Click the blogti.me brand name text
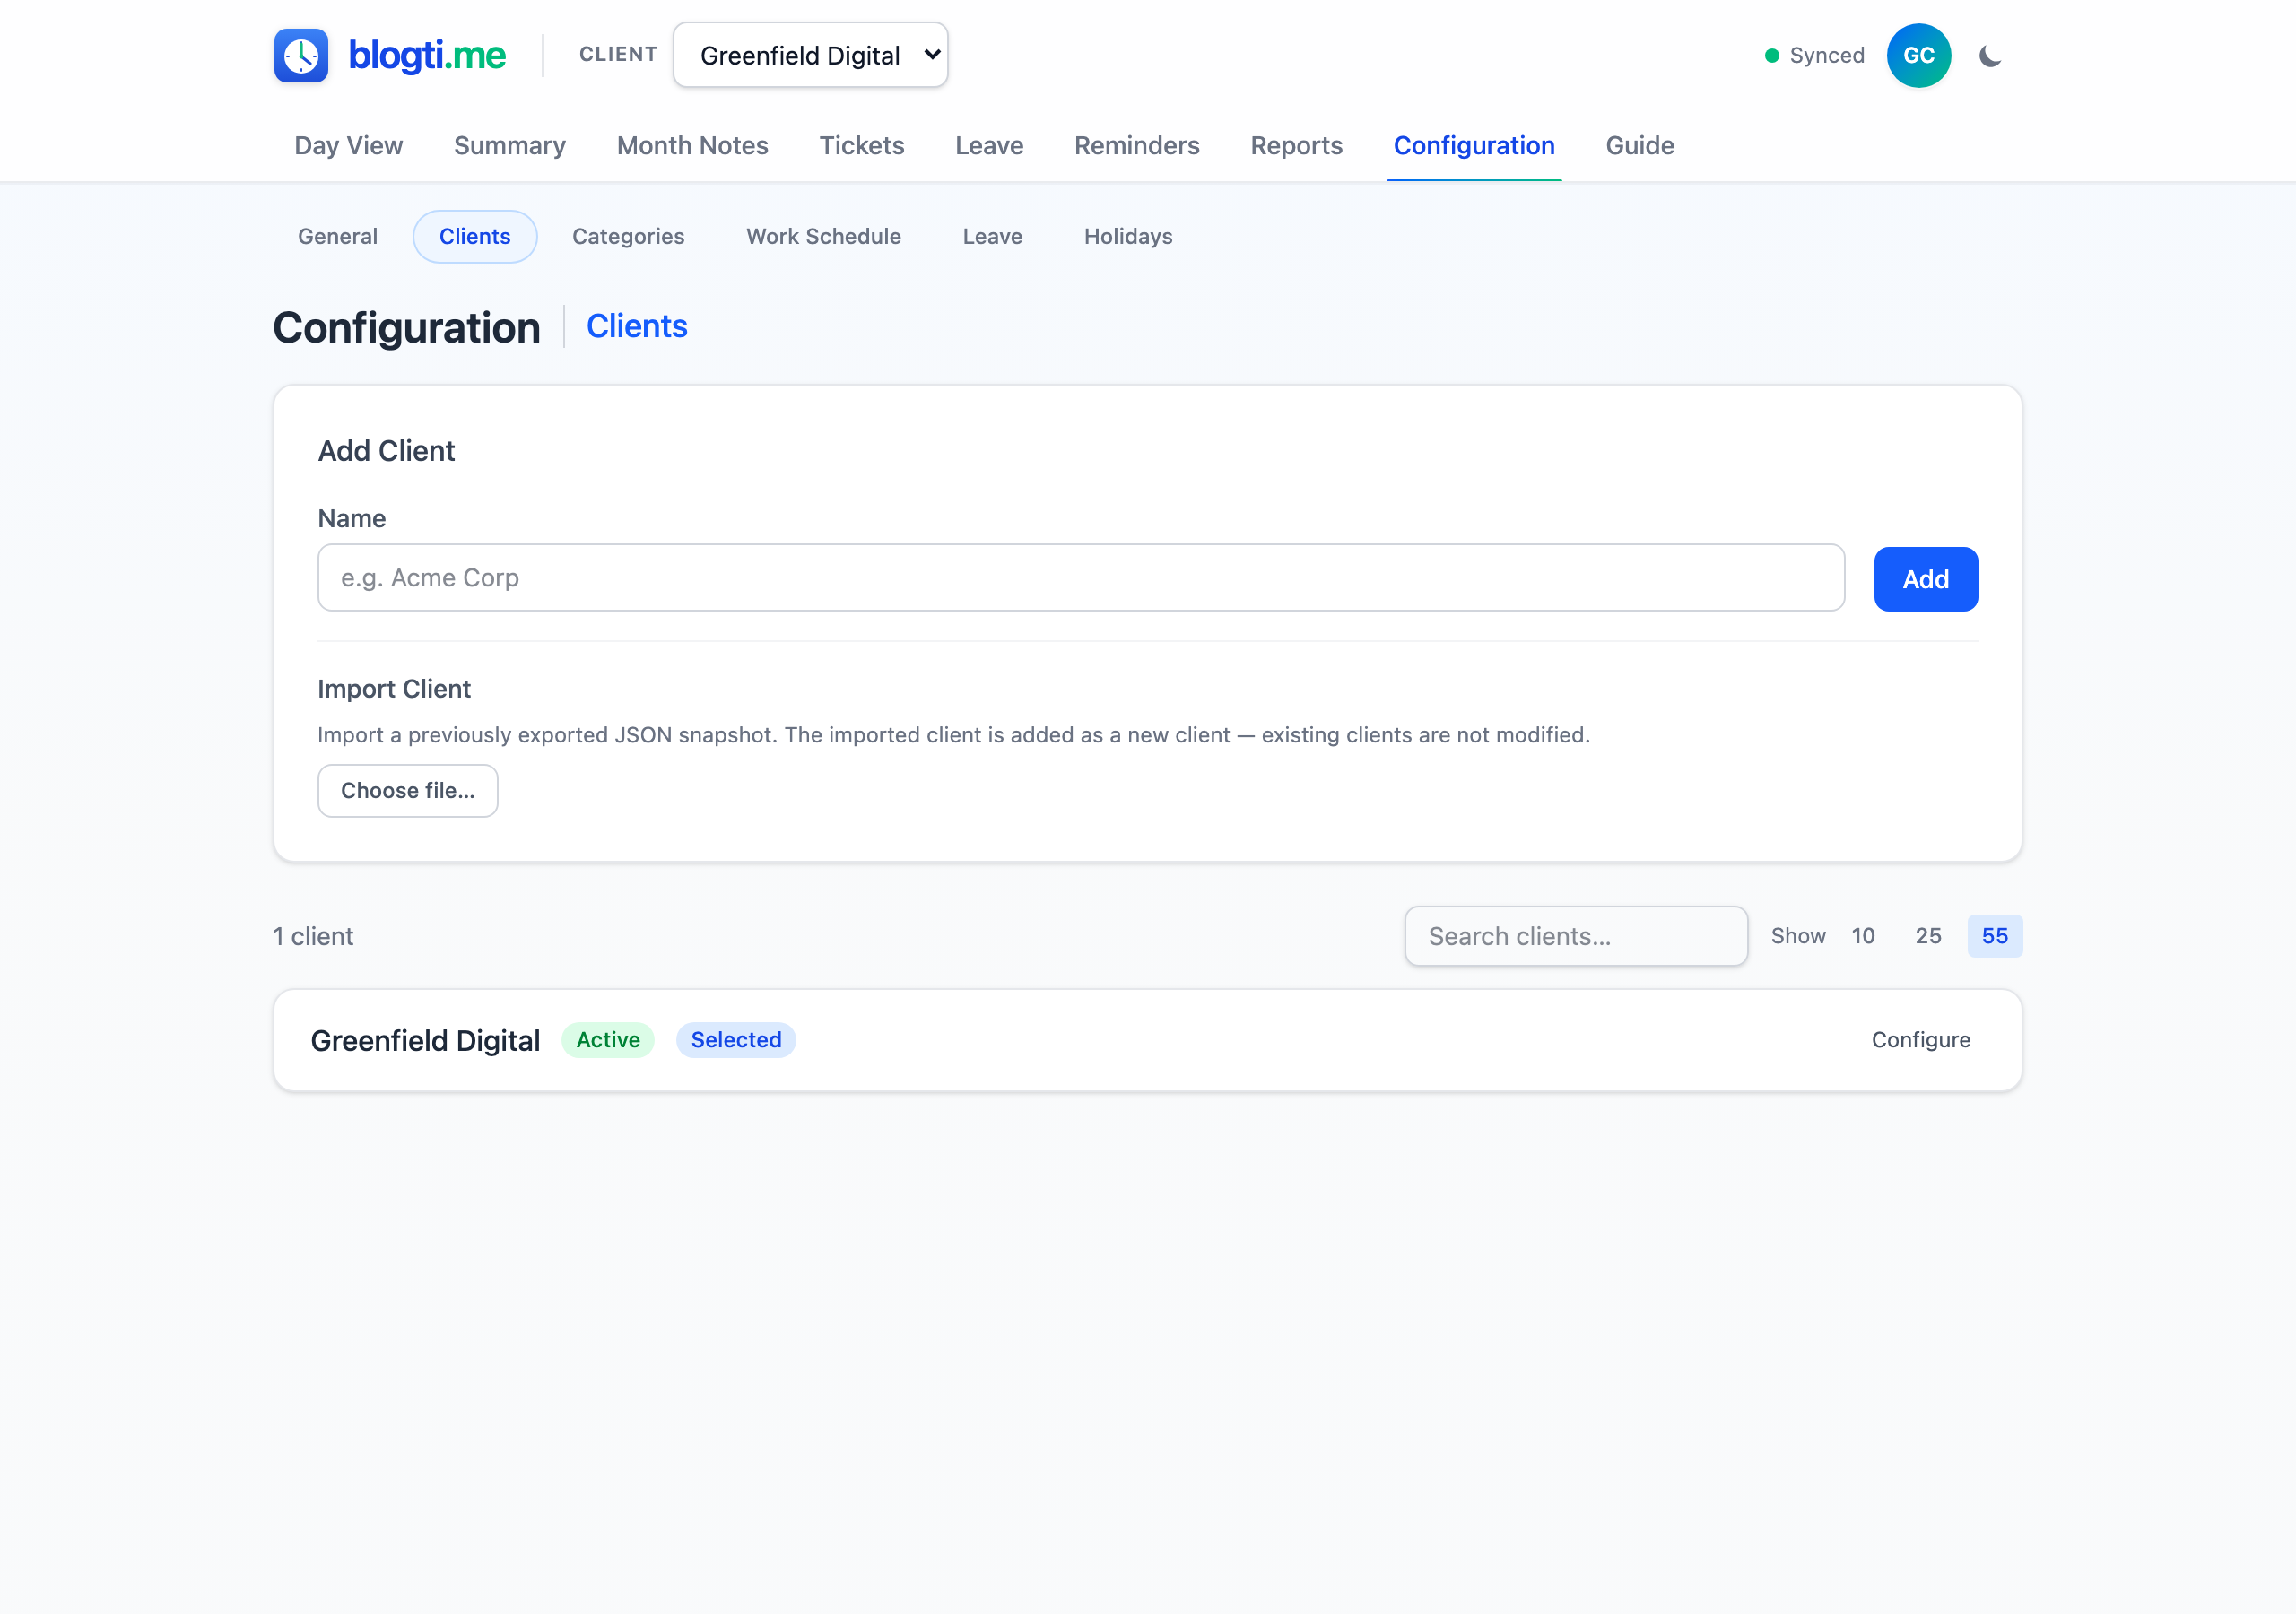The width and height of the screenshot is (2296, 1614). click(x=427, y=56)
